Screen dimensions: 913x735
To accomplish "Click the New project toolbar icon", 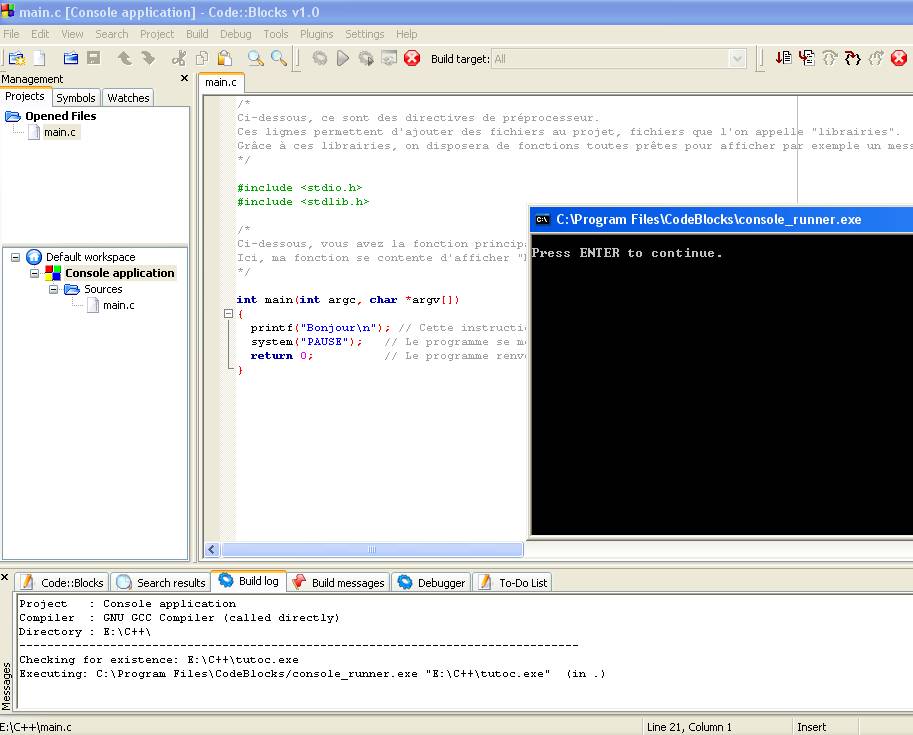I will tap(16, 59).
